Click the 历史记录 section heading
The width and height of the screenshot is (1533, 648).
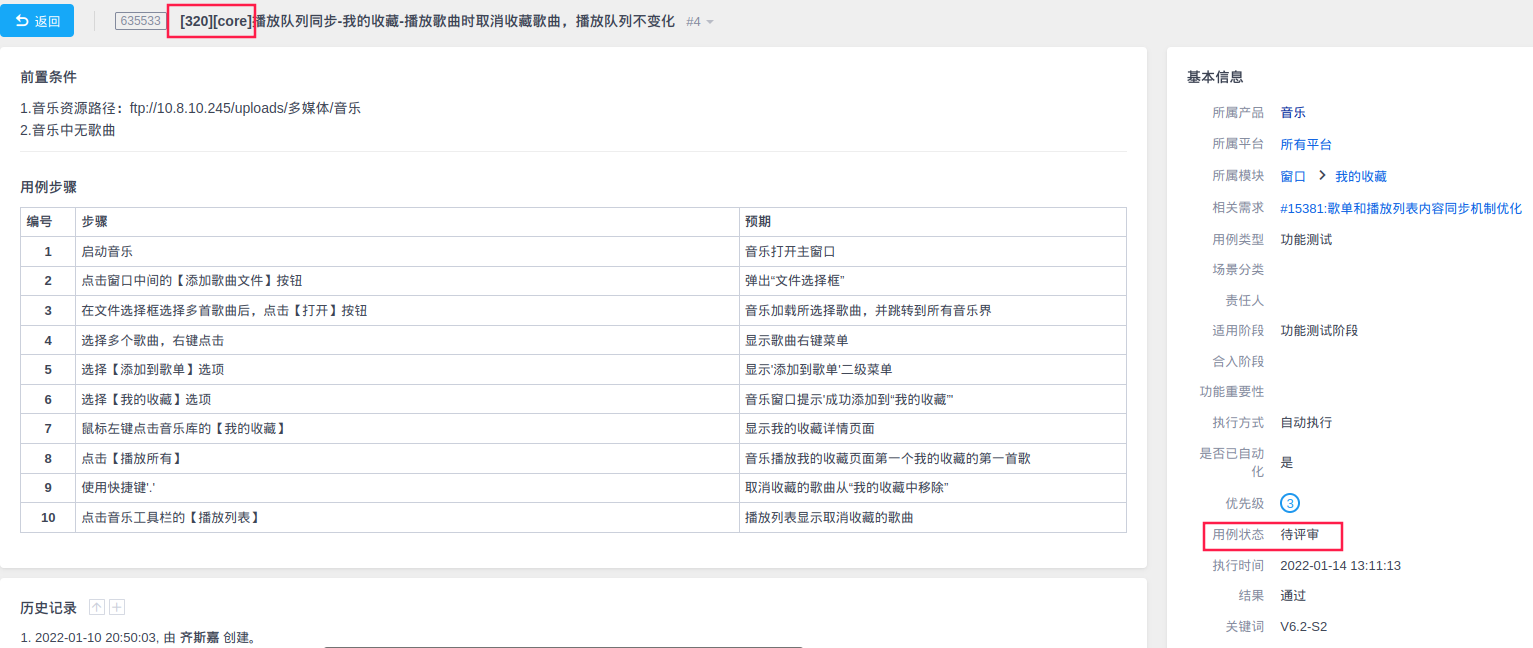coord(48,608)
